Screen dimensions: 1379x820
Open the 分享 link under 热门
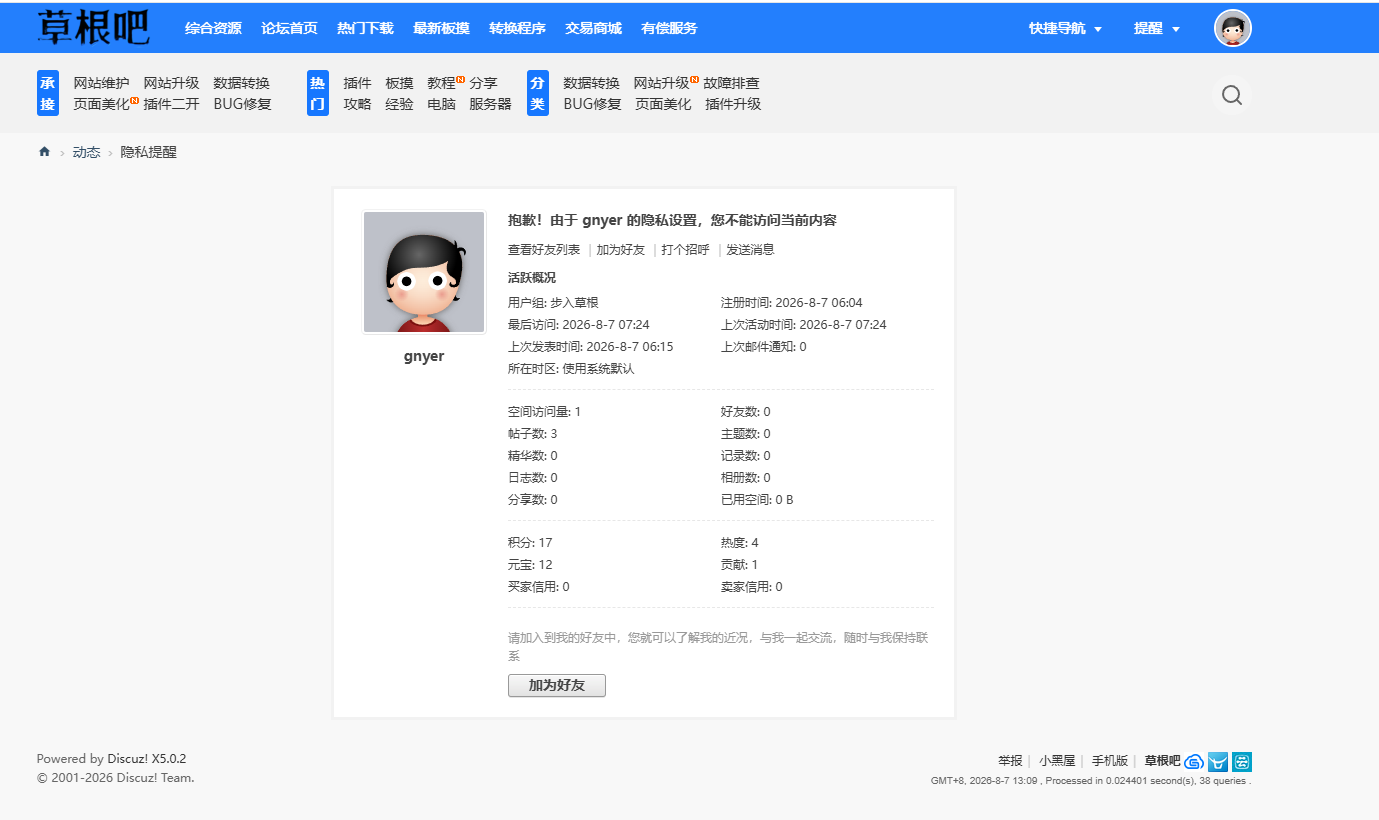click(483, 83)
